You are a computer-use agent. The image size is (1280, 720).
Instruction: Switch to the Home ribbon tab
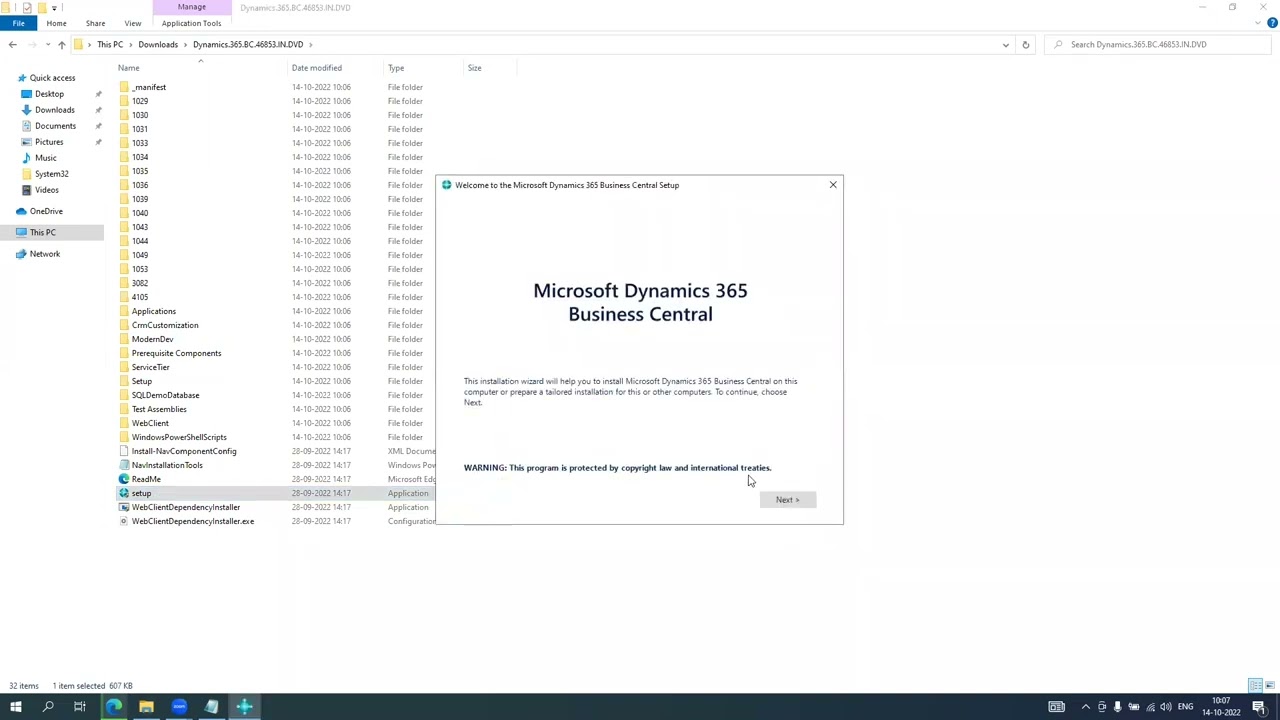[x=56, y=23]
